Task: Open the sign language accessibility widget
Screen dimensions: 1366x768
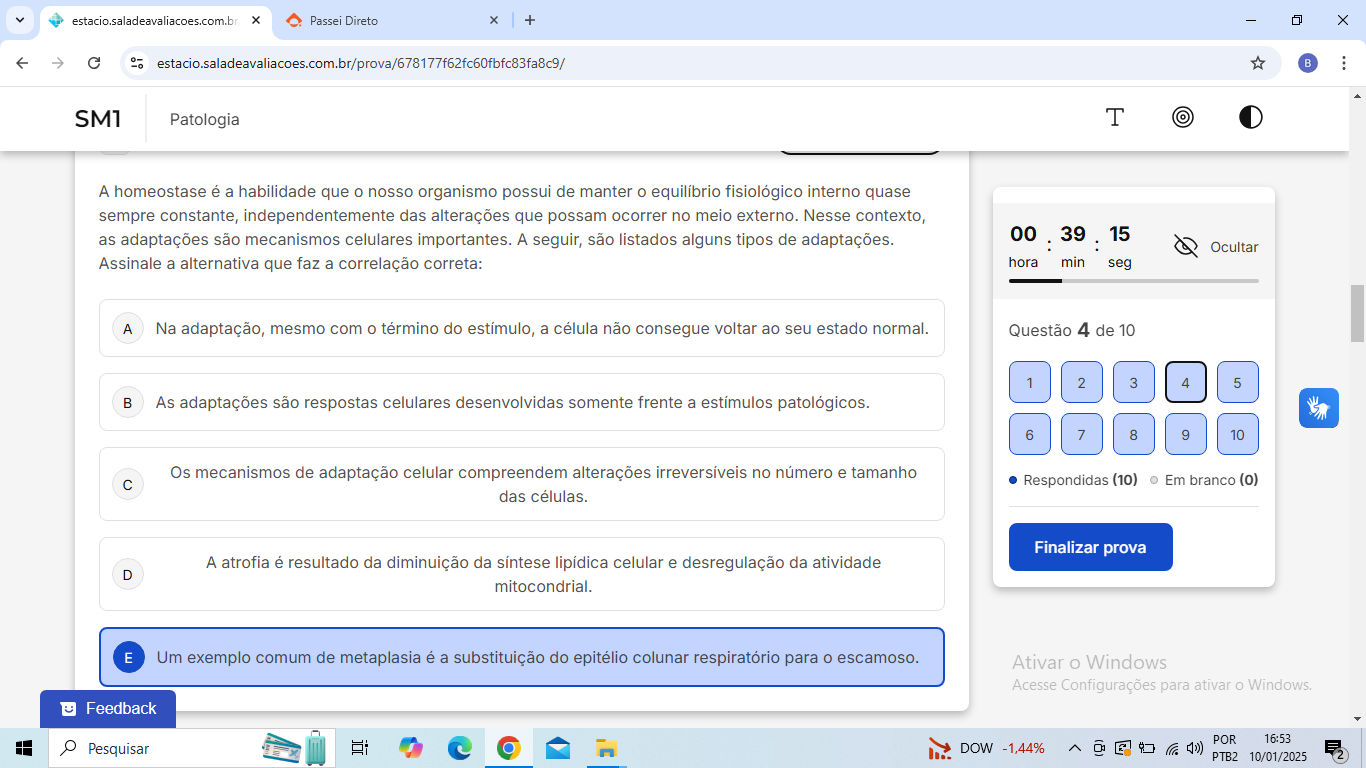Action: pos(1319,408)
